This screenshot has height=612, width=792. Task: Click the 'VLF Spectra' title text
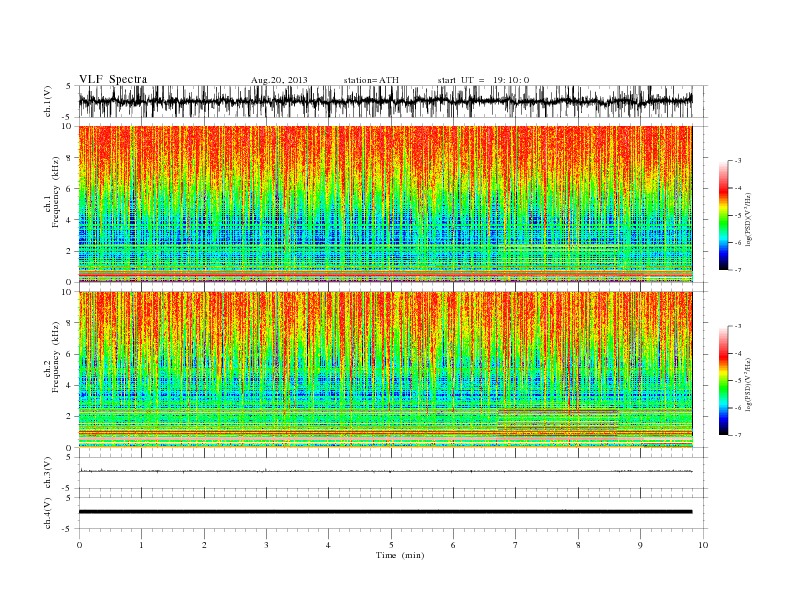pyautogui.click(x=113, y=79)
